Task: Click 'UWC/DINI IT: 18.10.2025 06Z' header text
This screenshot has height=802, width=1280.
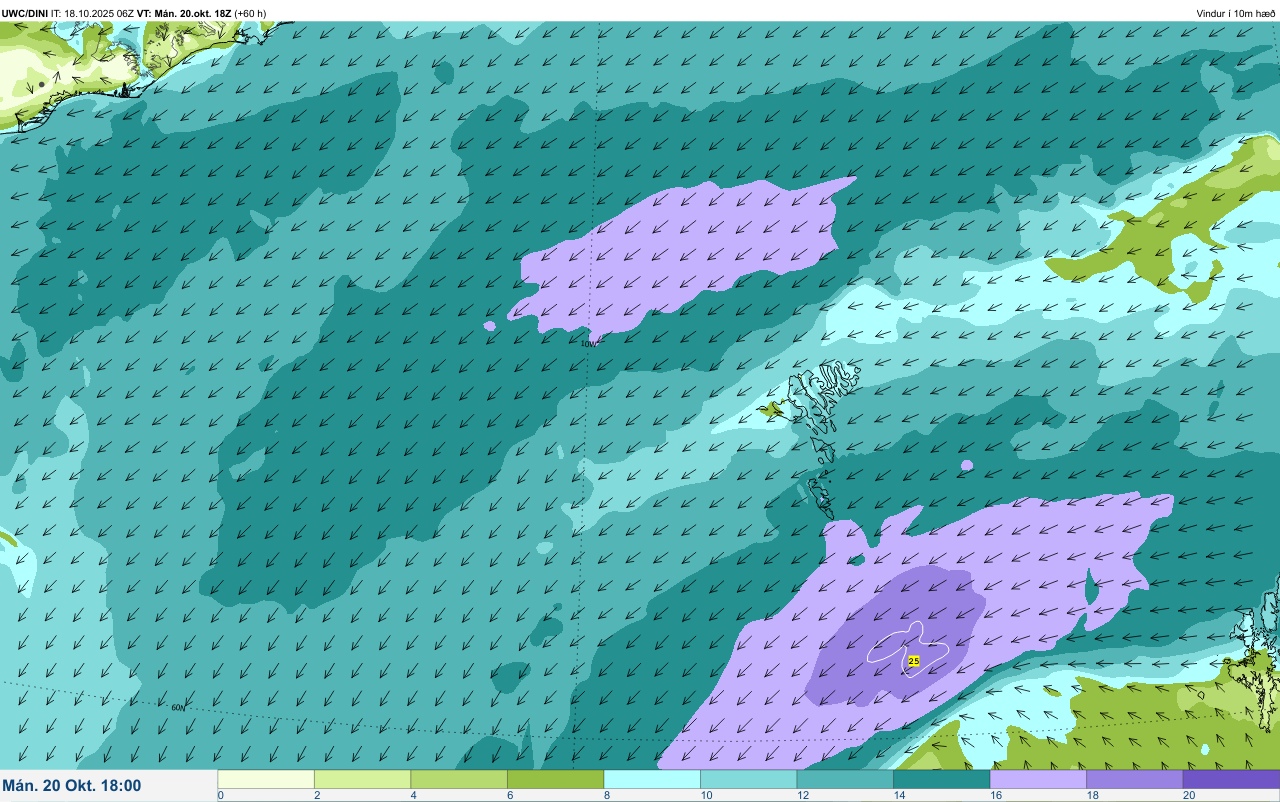Action: (66, 13)
